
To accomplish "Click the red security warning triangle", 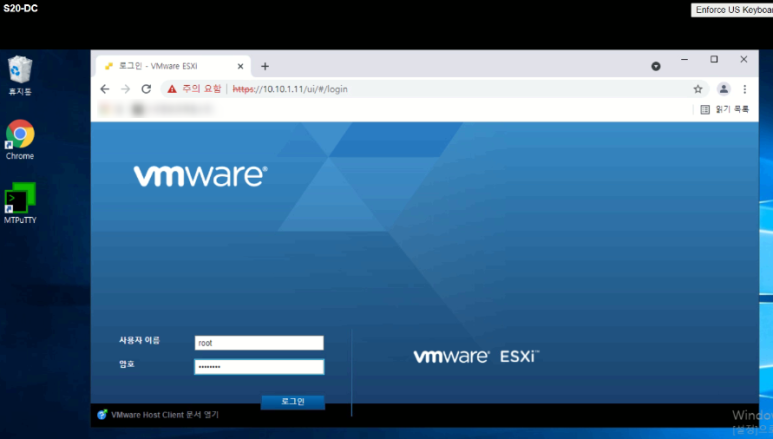I will (172, 89).
